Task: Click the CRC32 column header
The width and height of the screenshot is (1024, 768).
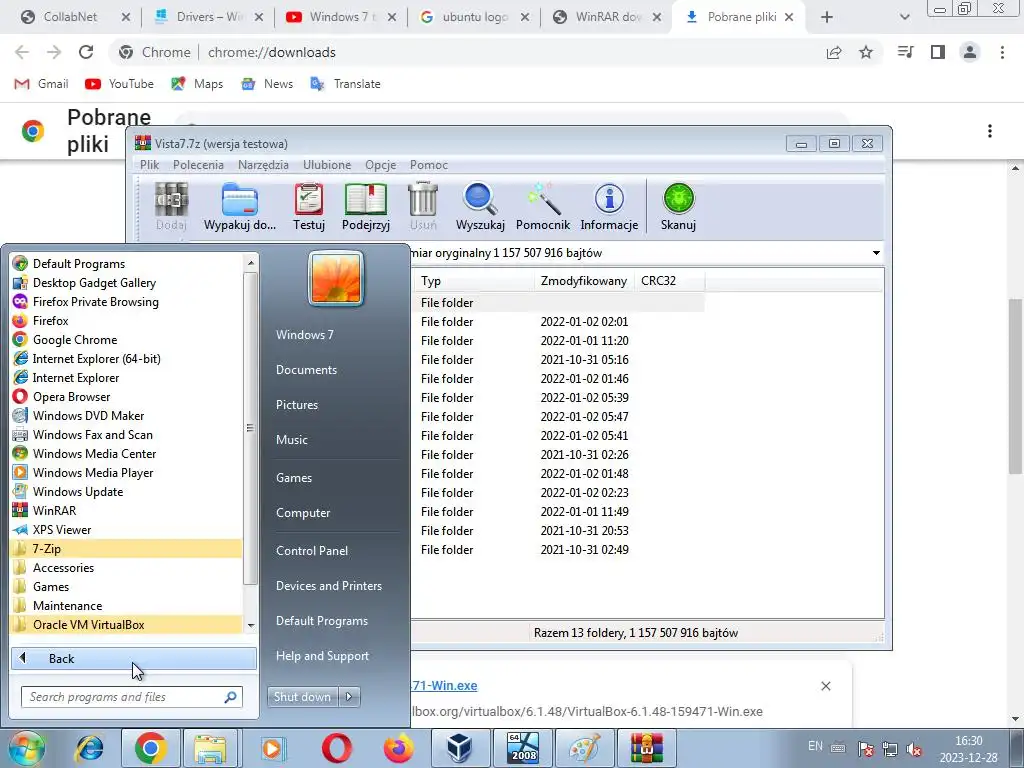Action: [x=669, y=281]
